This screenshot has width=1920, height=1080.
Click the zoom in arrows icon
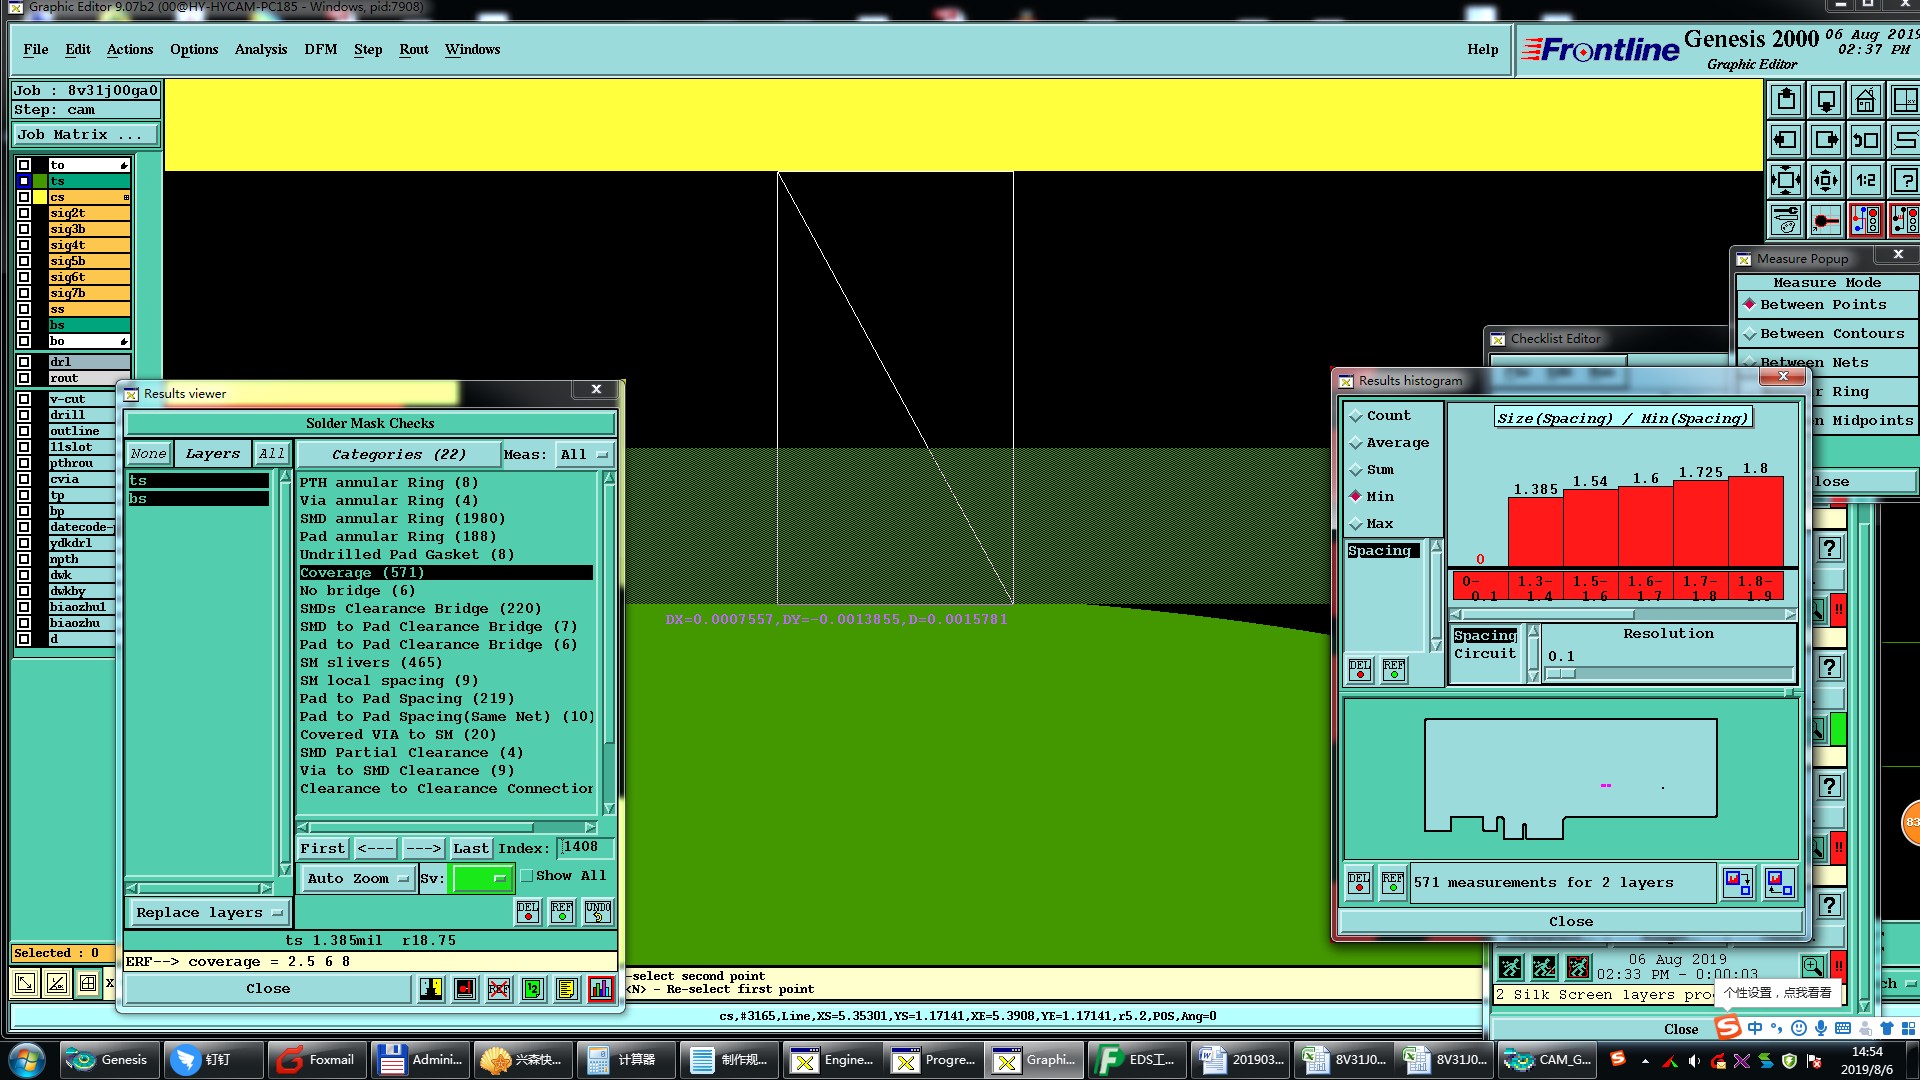click(x=1786, y=180)
